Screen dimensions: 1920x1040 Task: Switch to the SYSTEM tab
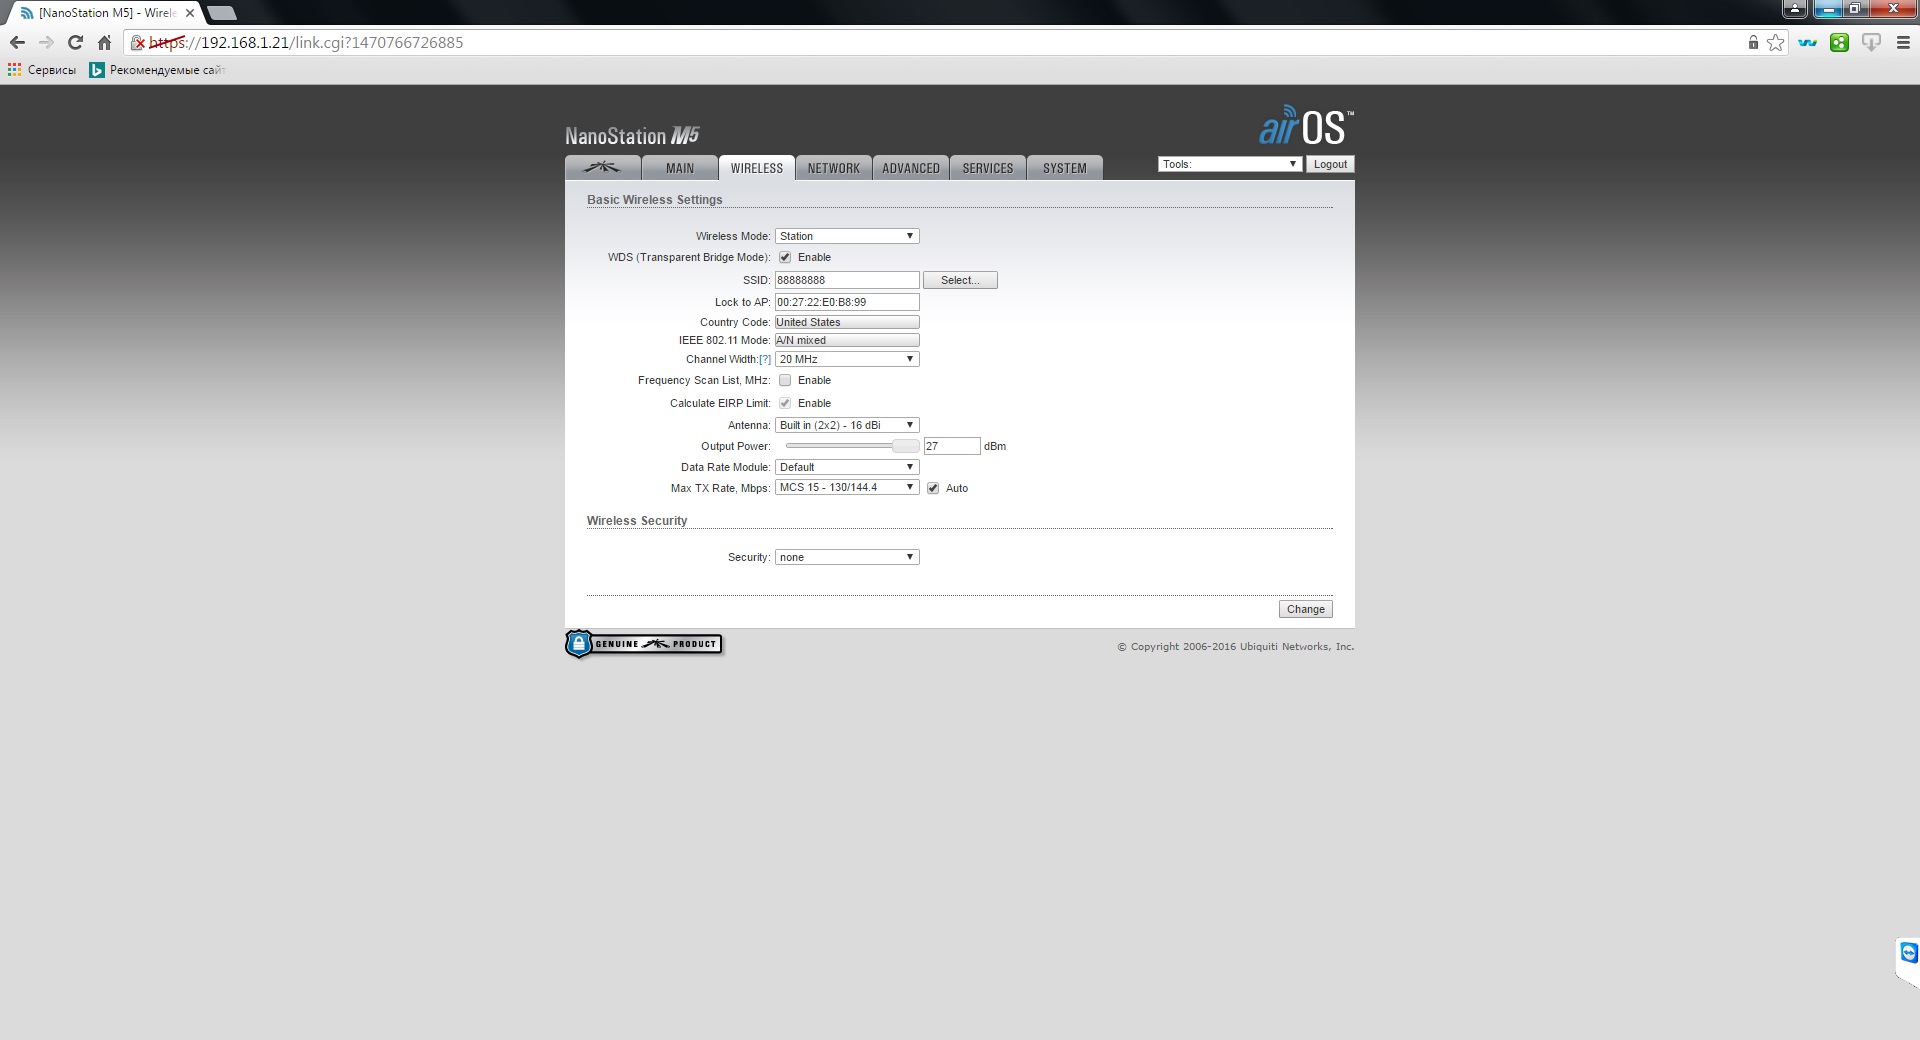pyautogui.click(x=1065, y=168)
